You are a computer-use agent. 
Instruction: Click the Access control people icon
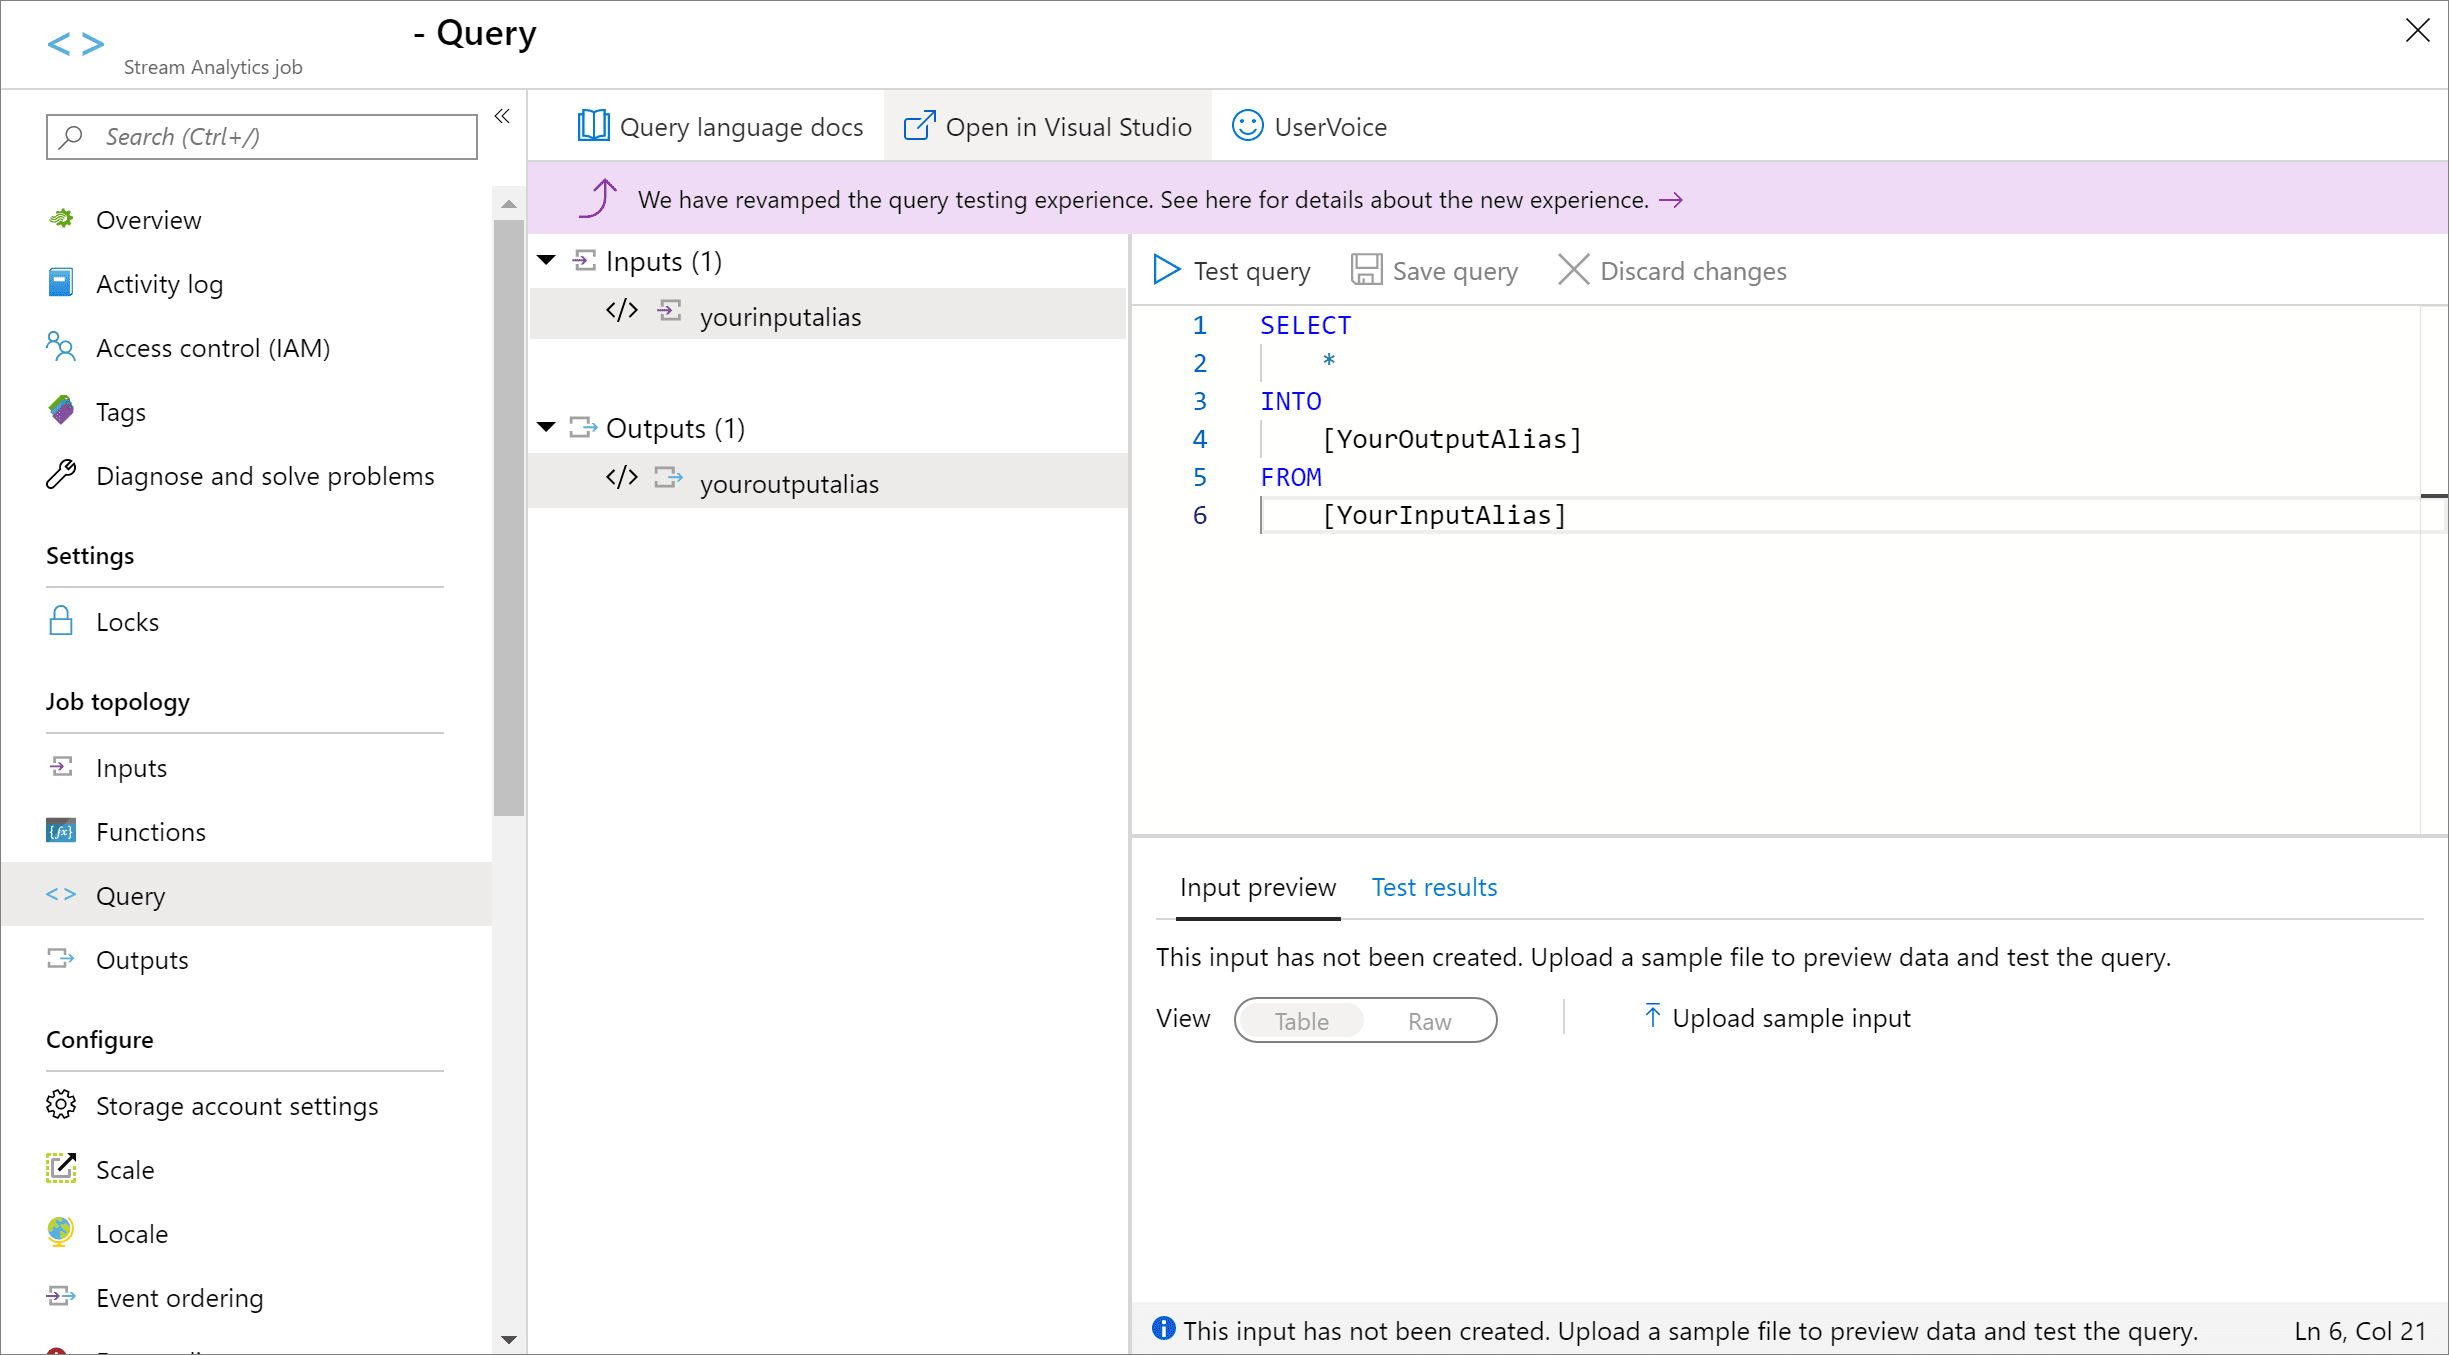[x=61, y=346]
